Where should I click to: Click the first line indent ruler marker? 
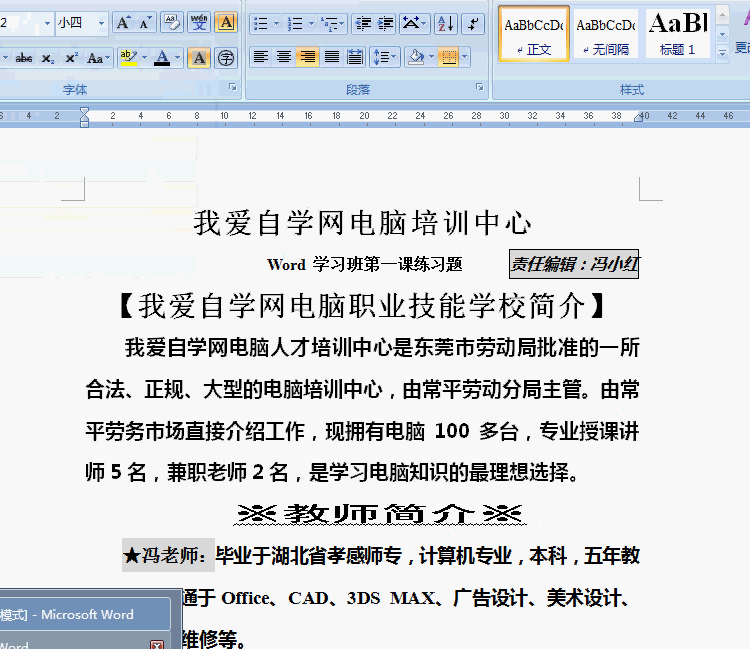84,112
